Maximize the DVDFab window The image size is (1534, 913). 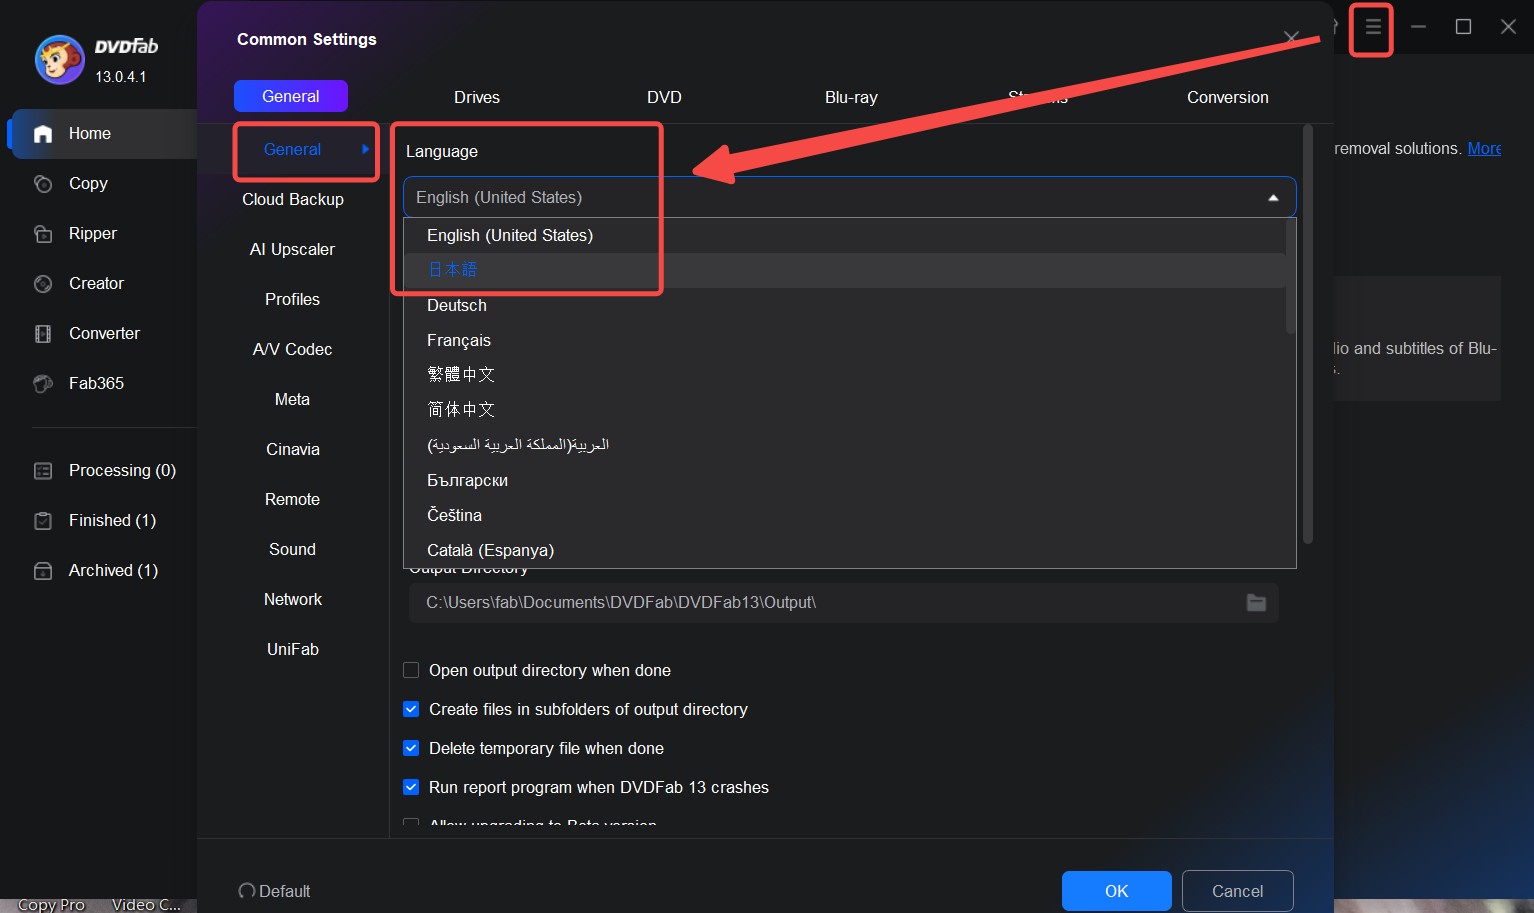coord(1463,27)
